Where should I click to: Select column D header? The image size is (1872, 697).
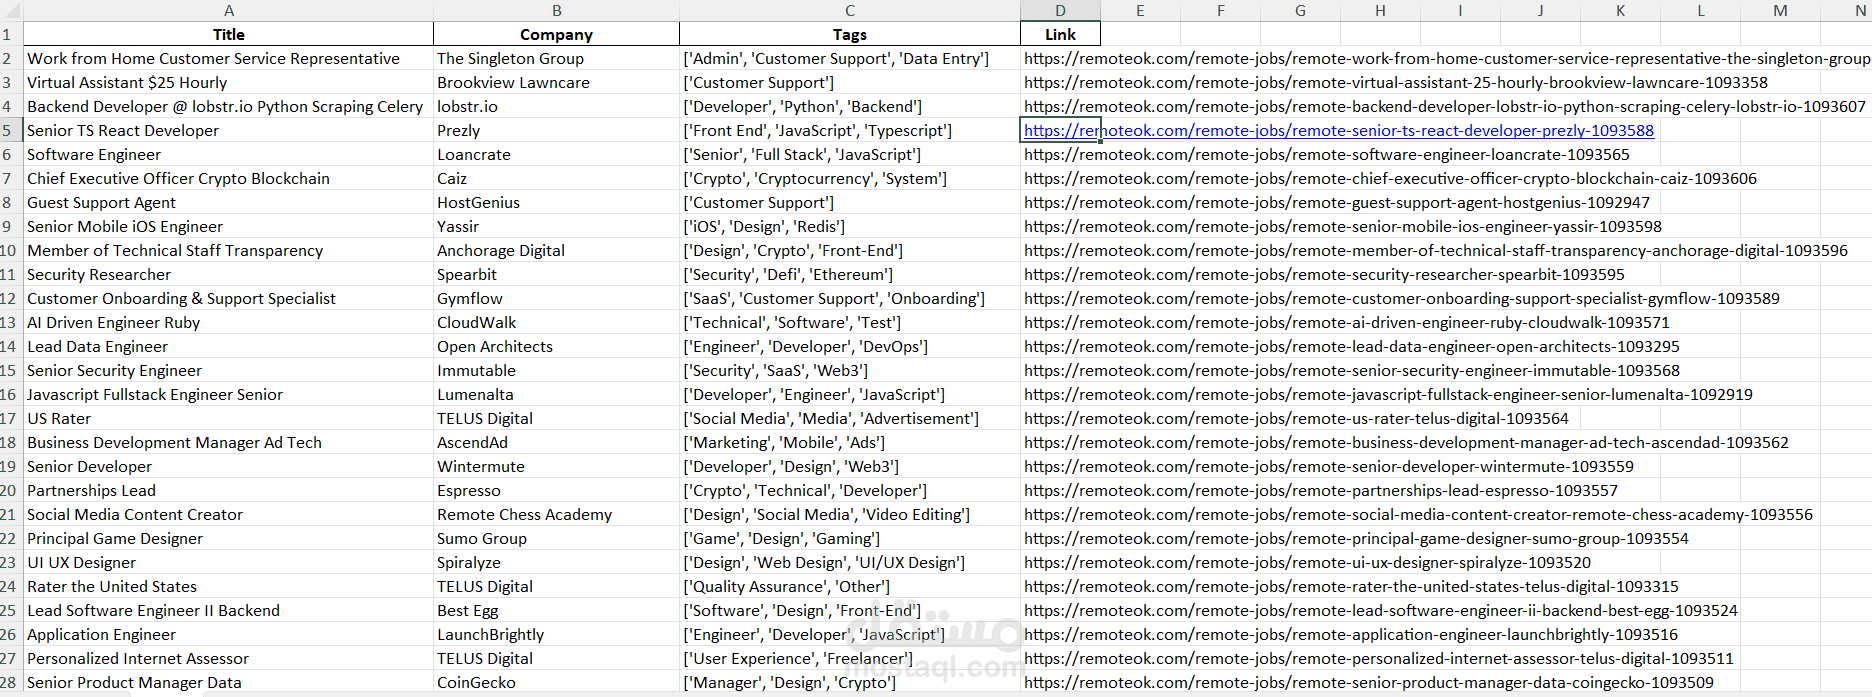point(1060,10)
